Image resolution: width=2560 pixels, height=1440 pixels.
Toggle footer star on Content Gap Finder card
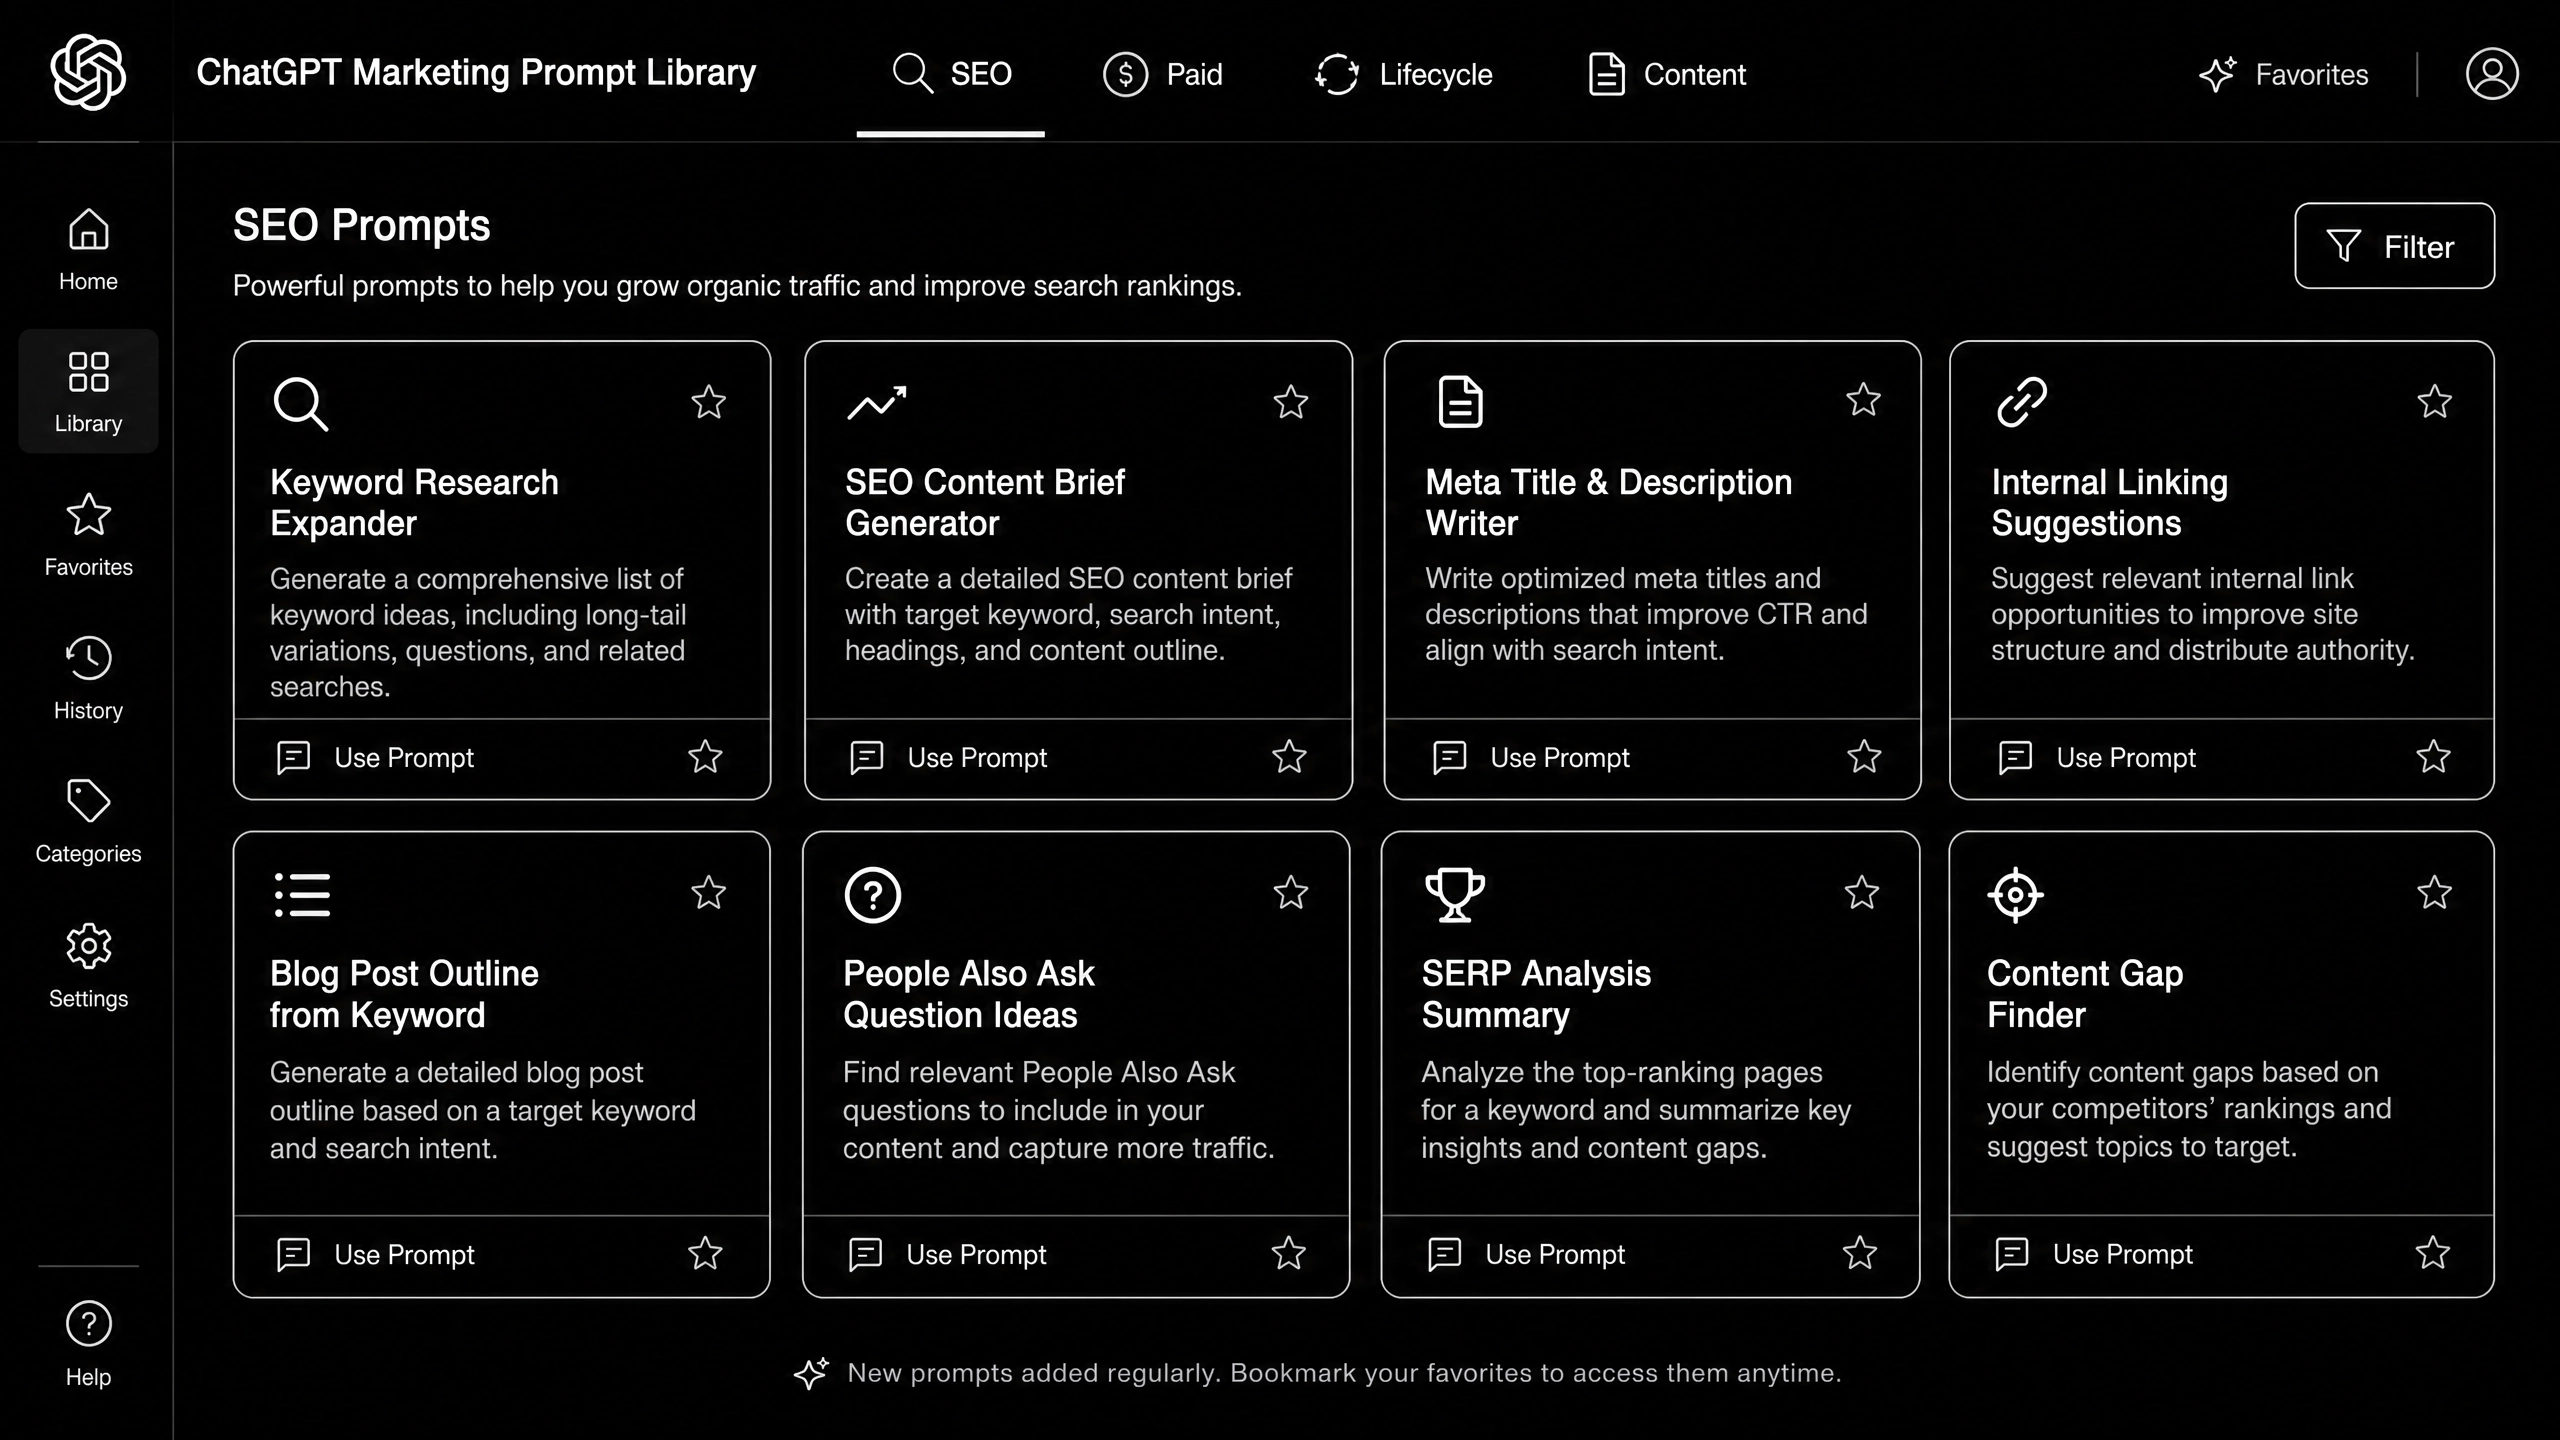[2432, 1254]
